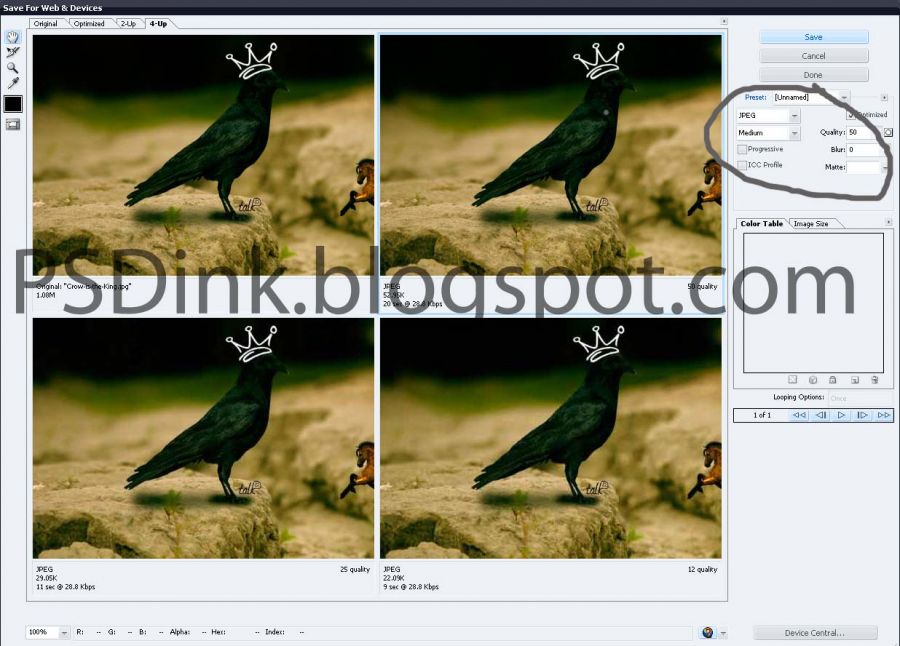900x646 pixels.
Task: Click the lock selected colors icon
Action: point(833,380)
